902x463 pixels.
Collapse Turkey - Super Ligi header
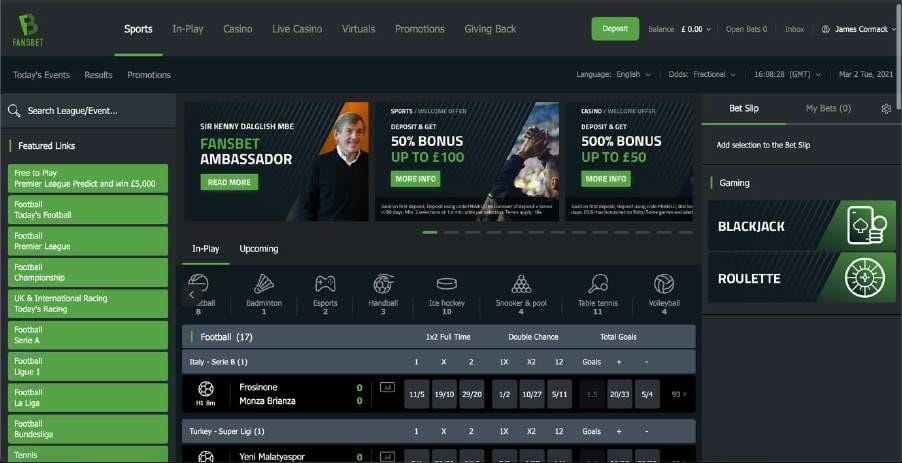click(x=438, y=431)
